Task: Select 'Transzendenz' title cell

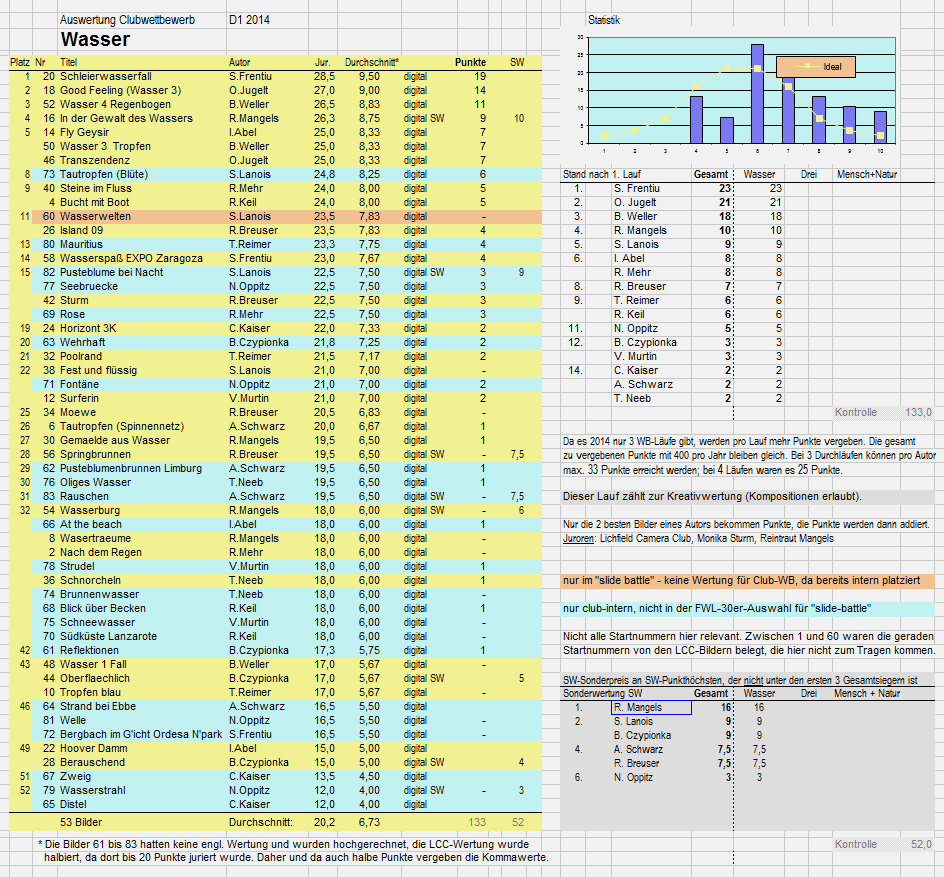Action: click(x=95, y=160)
